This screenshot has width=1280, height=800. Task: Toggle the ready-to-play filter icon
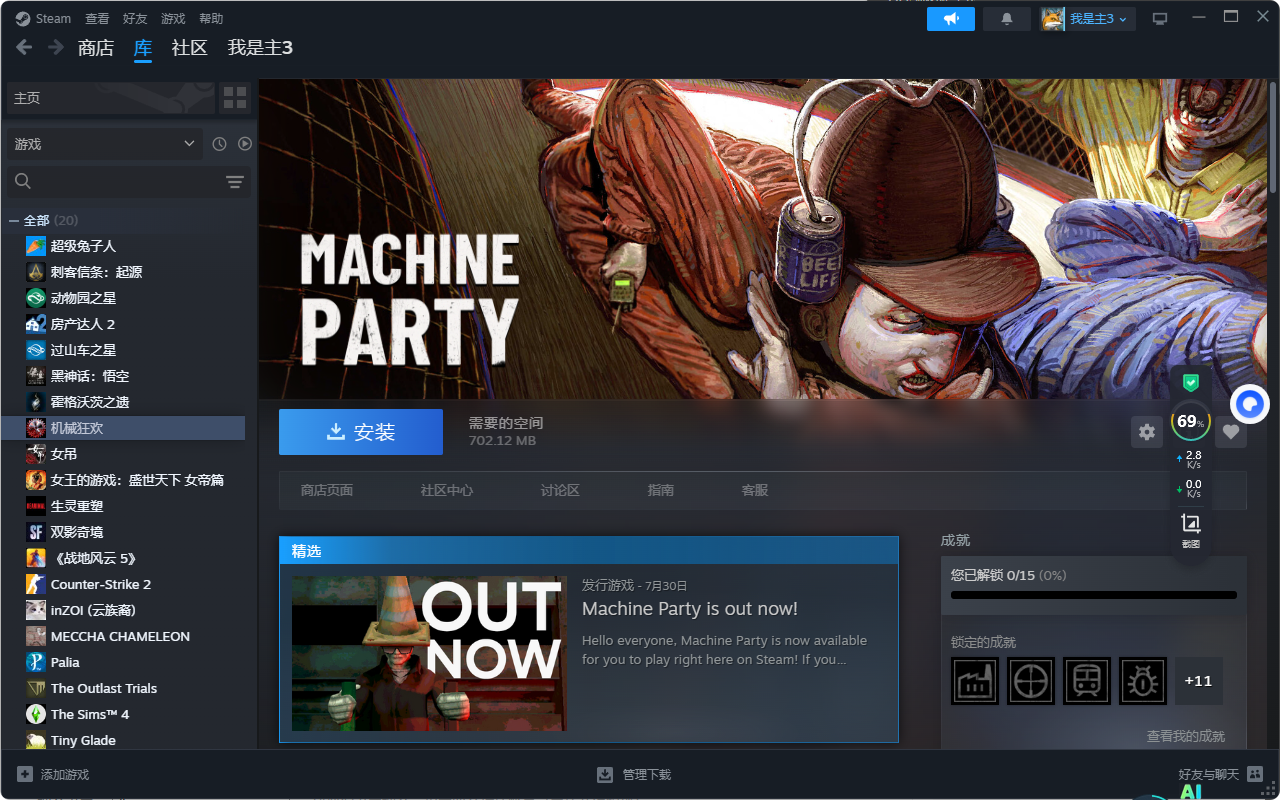(x=245, y=144)
